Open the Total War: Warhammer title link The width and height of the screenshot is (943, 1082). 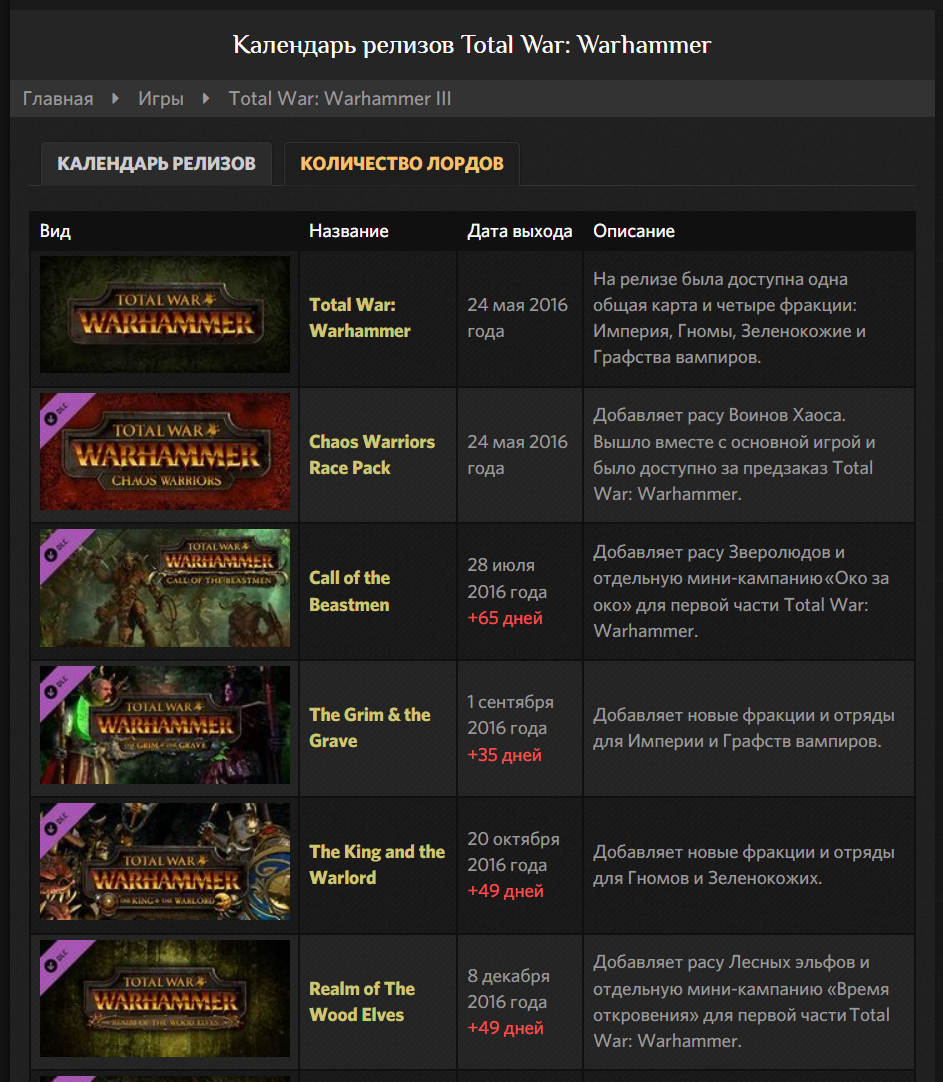[x=359, y=317]
